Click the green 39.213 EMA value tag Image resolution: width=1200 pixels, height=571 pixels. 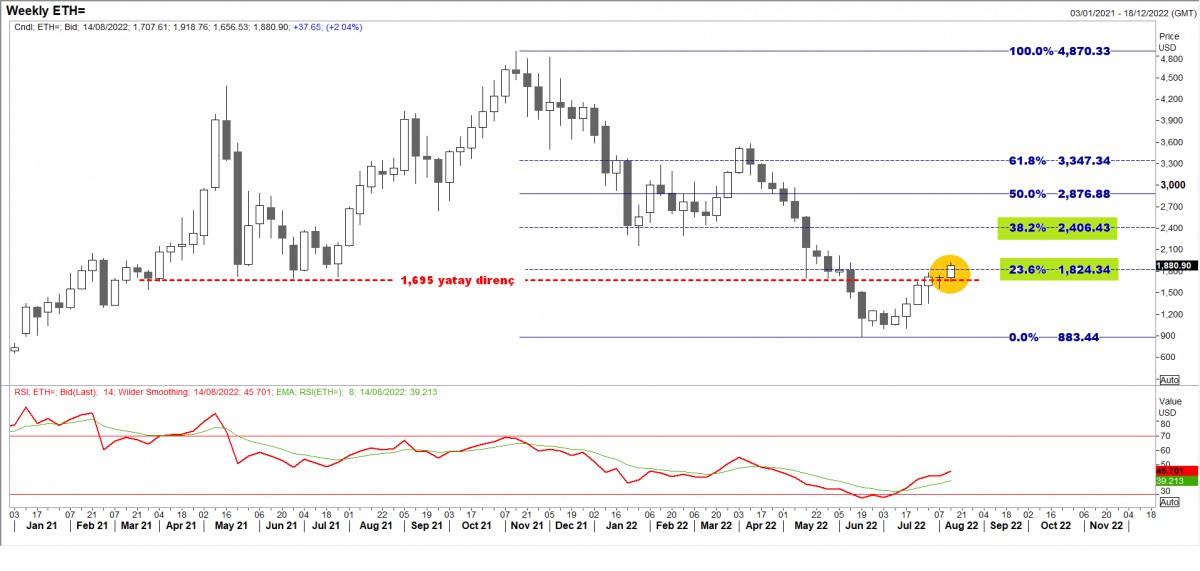click(1169, 481)
